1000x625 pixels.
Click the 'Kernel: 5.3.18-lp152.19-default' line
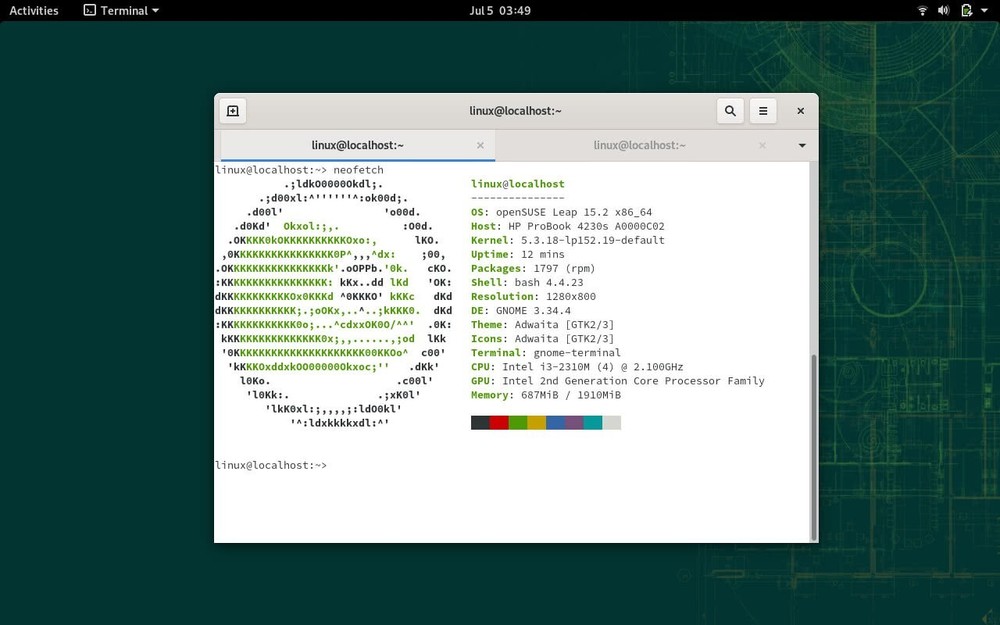568,240
